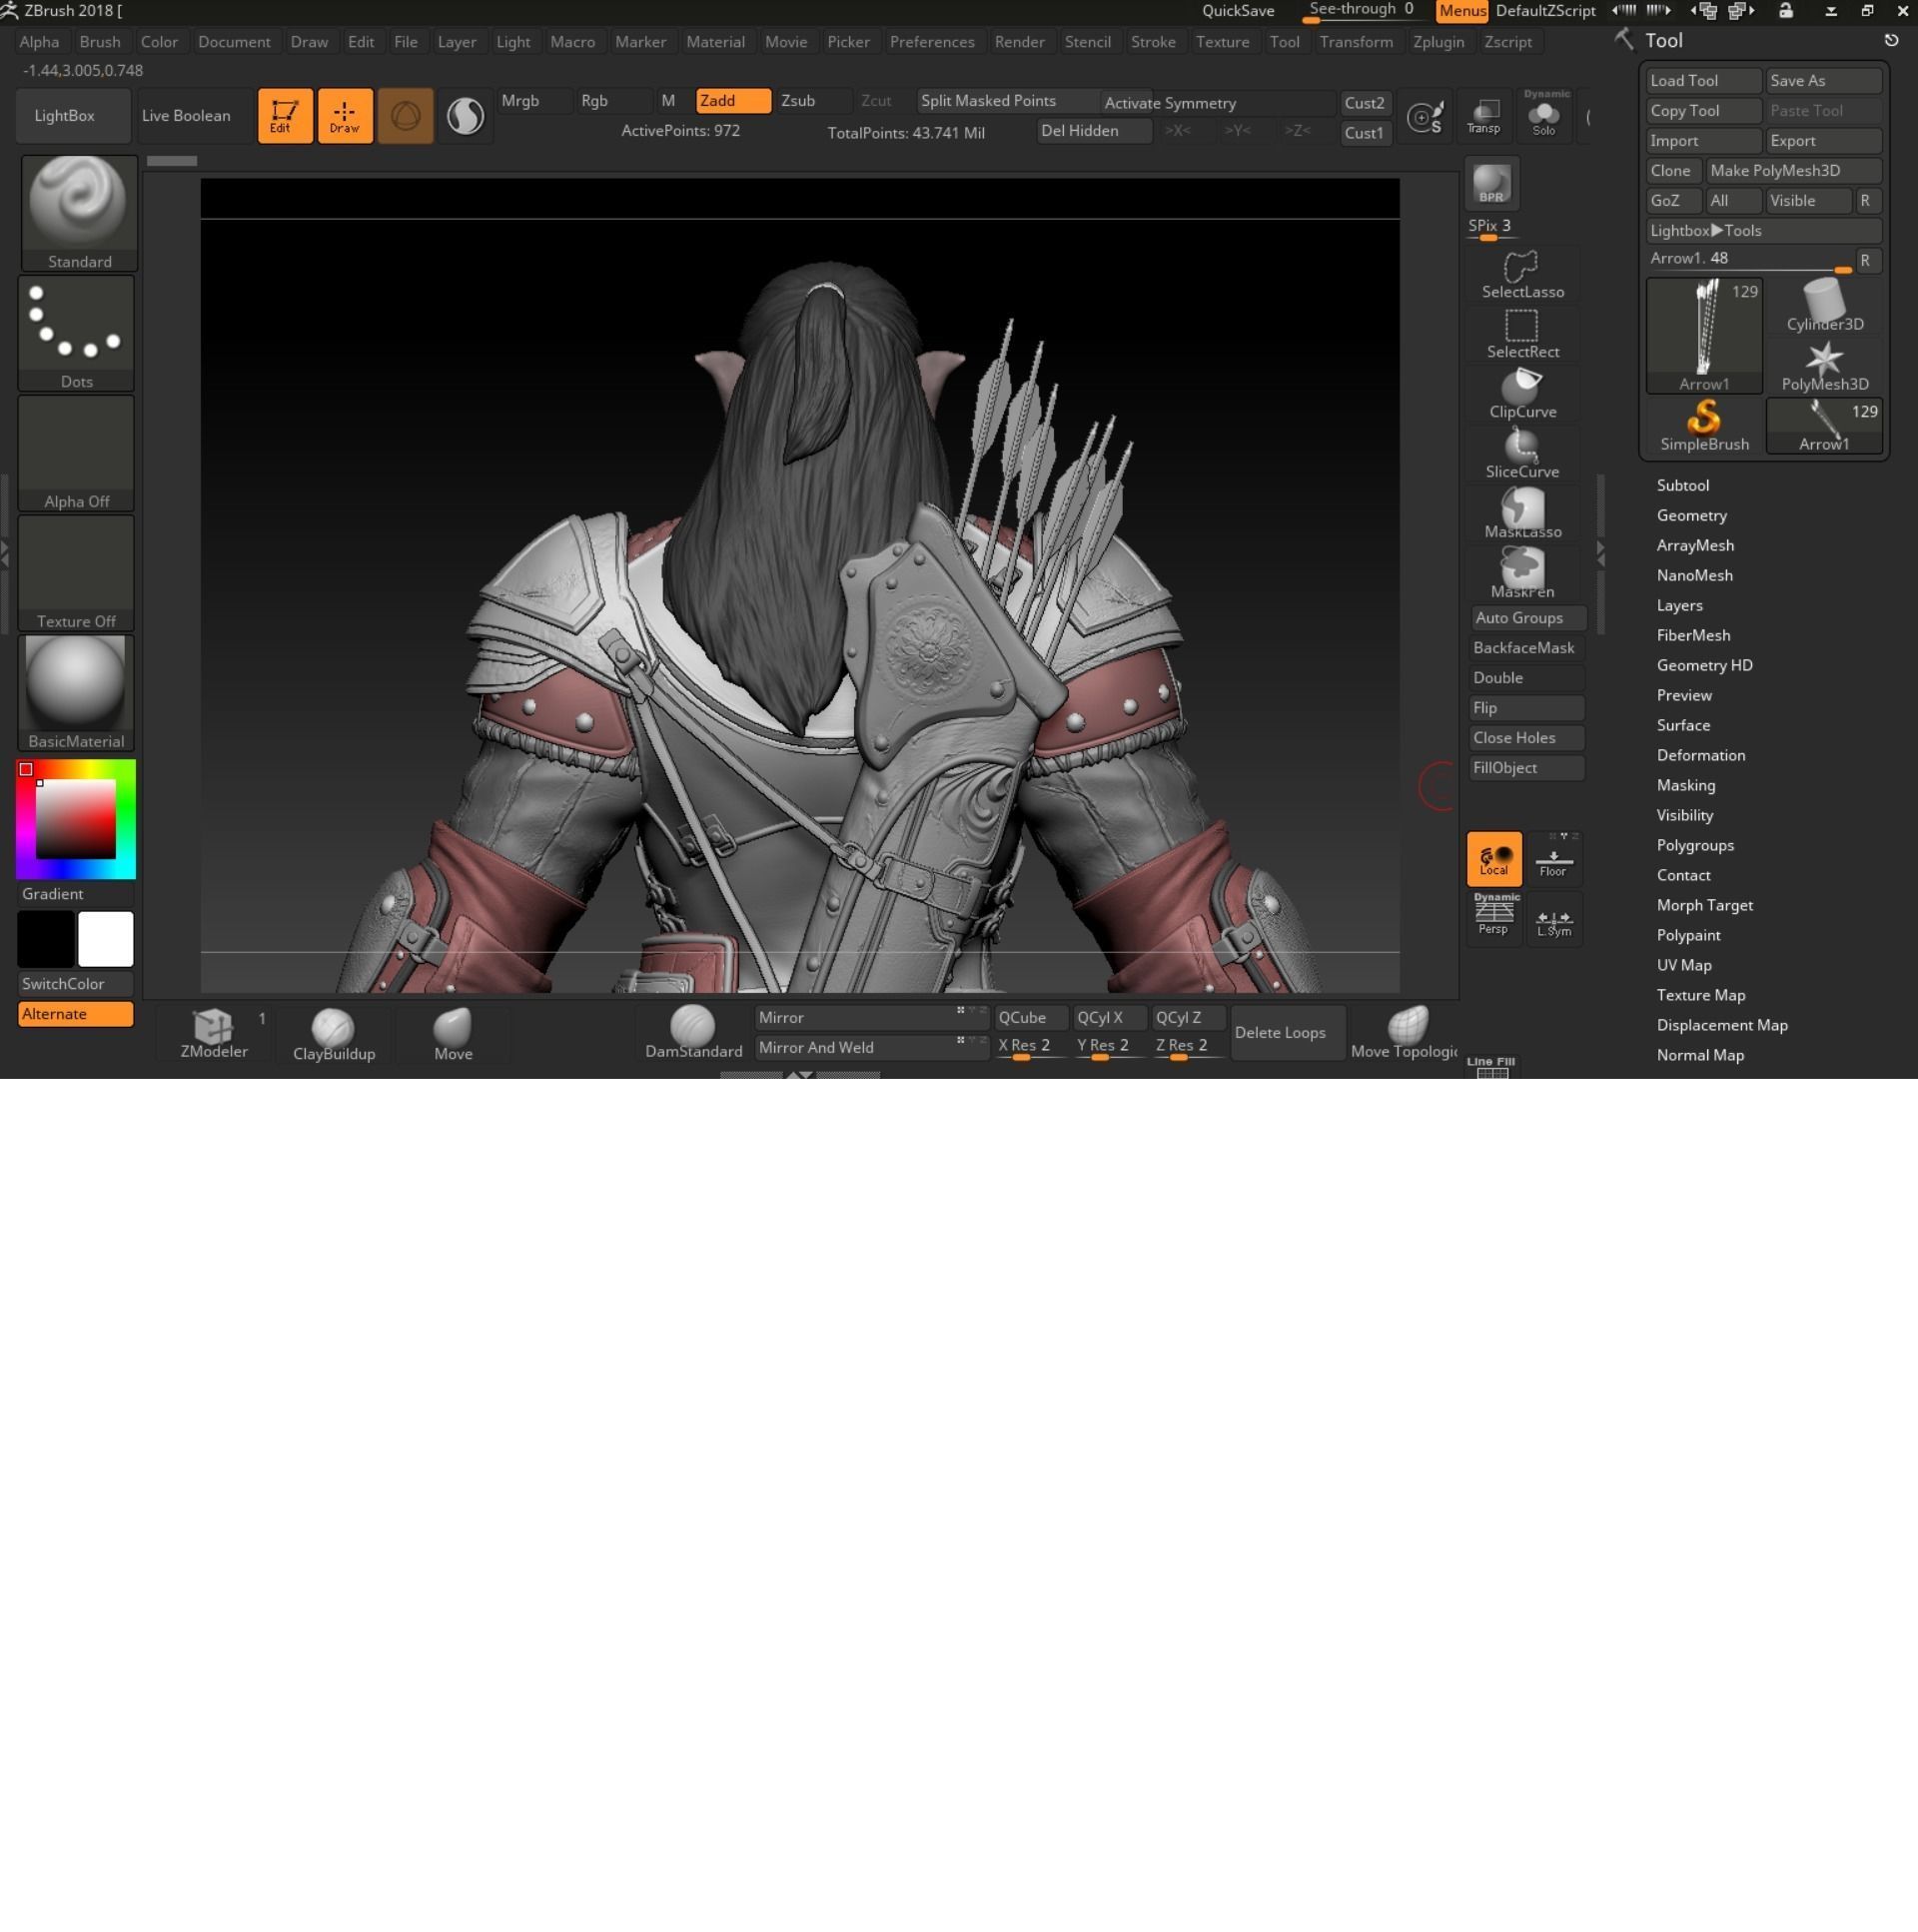Expand the Subtool section
This screenshot has width=1918, height=1932.
pyautogui.click(x=1682, y=485)
